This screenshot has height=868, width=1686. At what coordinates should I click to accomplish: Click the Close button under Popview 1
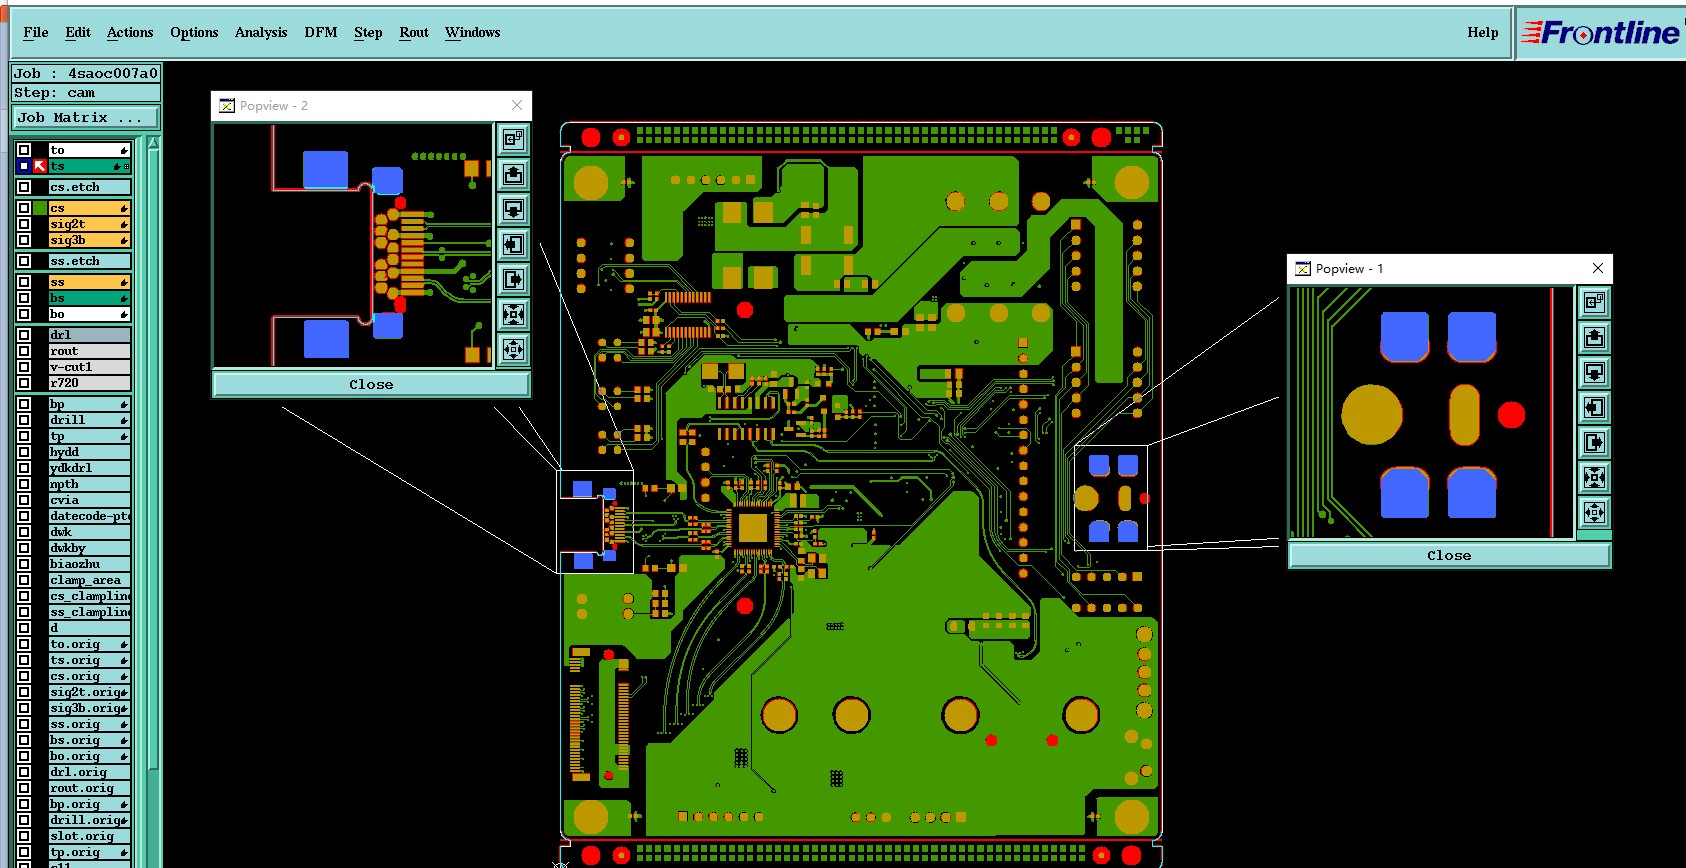click(x=1449, y=555)
